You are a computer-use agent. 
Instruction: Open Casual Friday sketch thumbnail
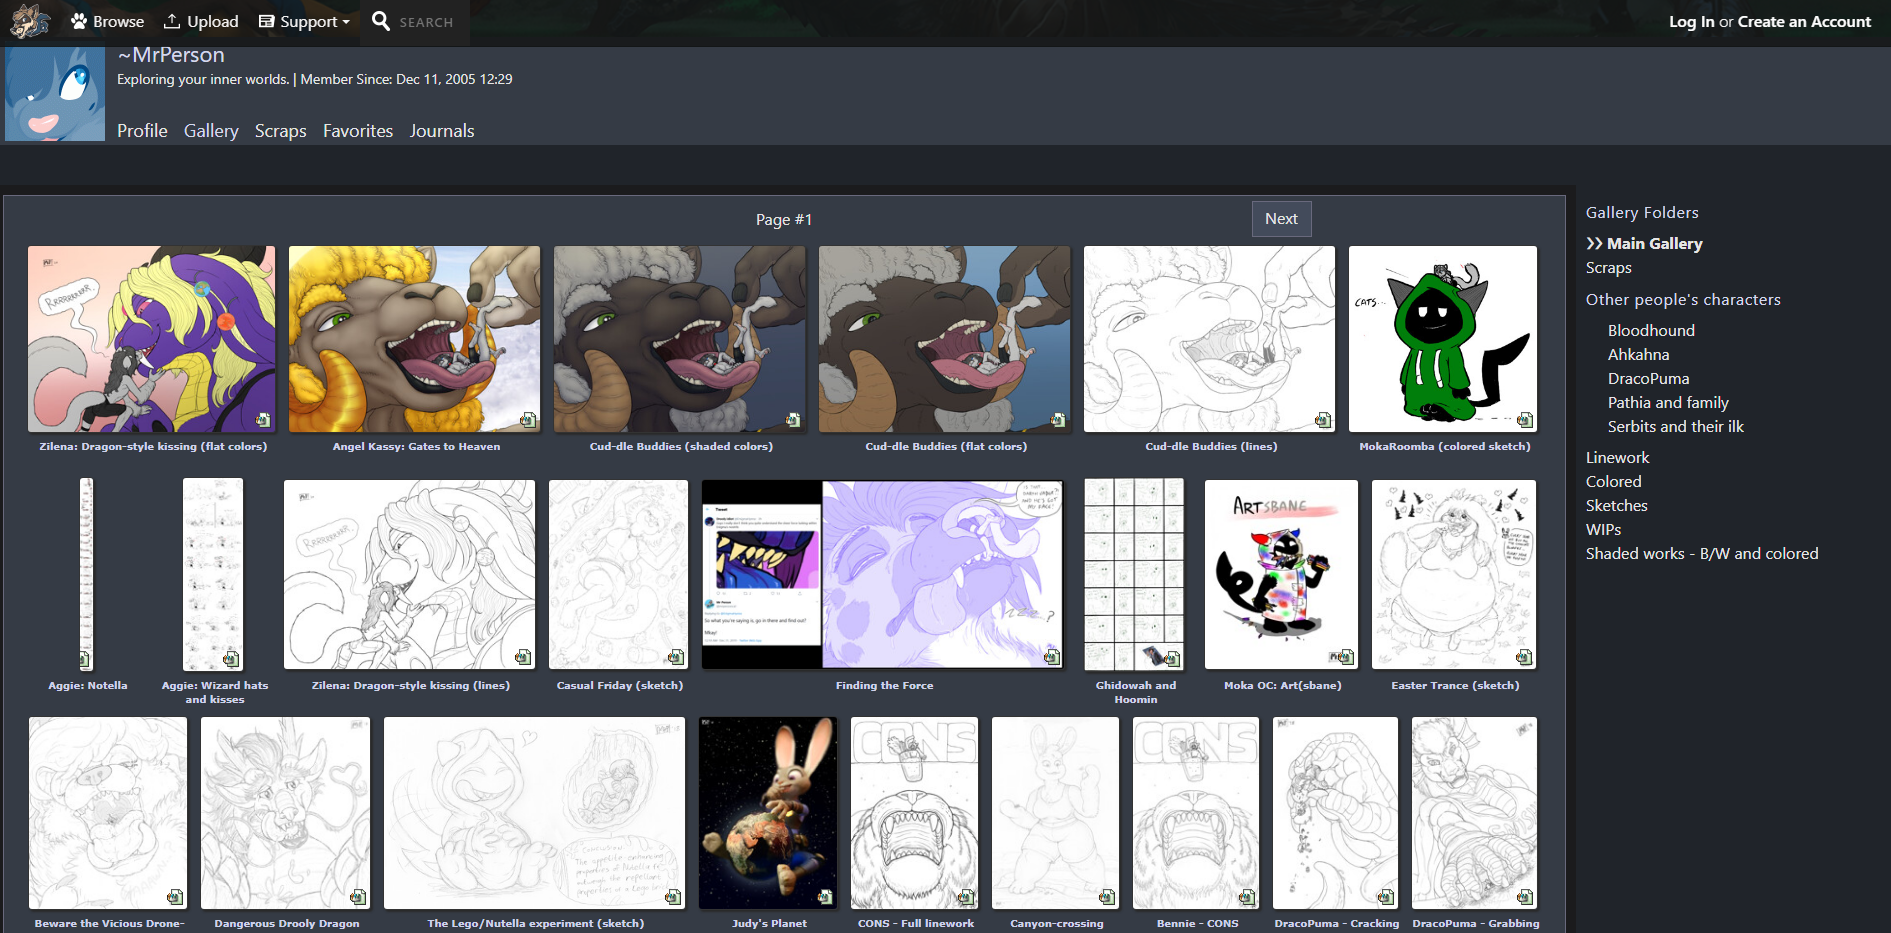click(618, 574)
